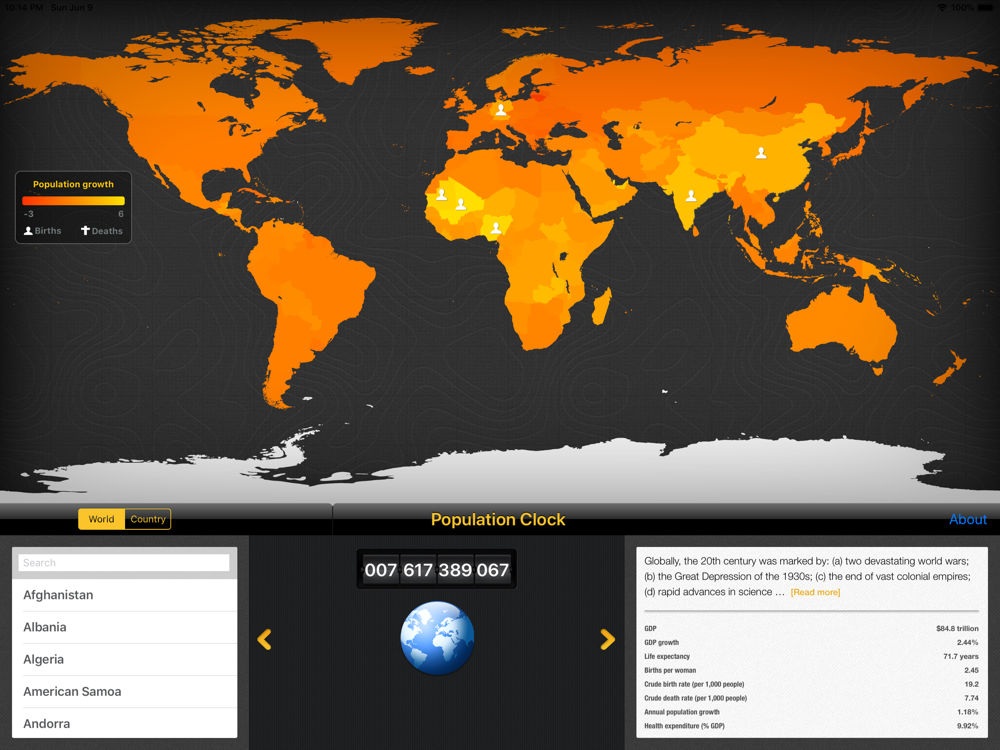
Task: Go to next with the right arrow
Action: click(608, 639)
